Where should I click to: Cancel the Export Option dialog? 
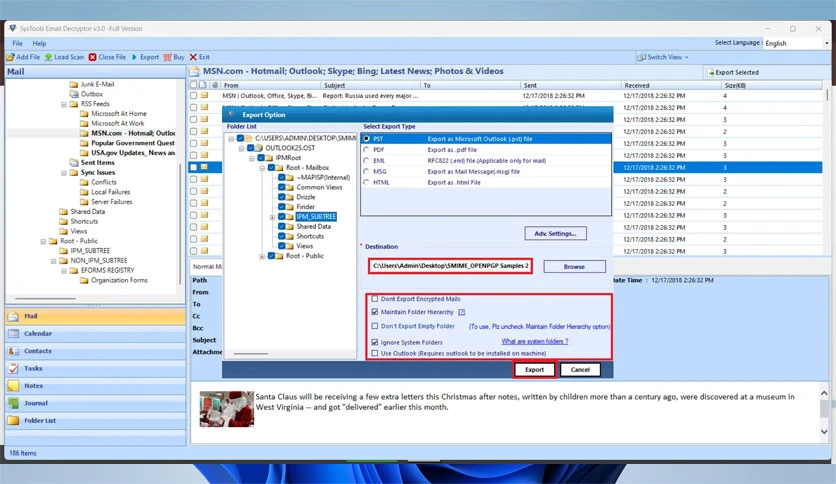[580, 369]
